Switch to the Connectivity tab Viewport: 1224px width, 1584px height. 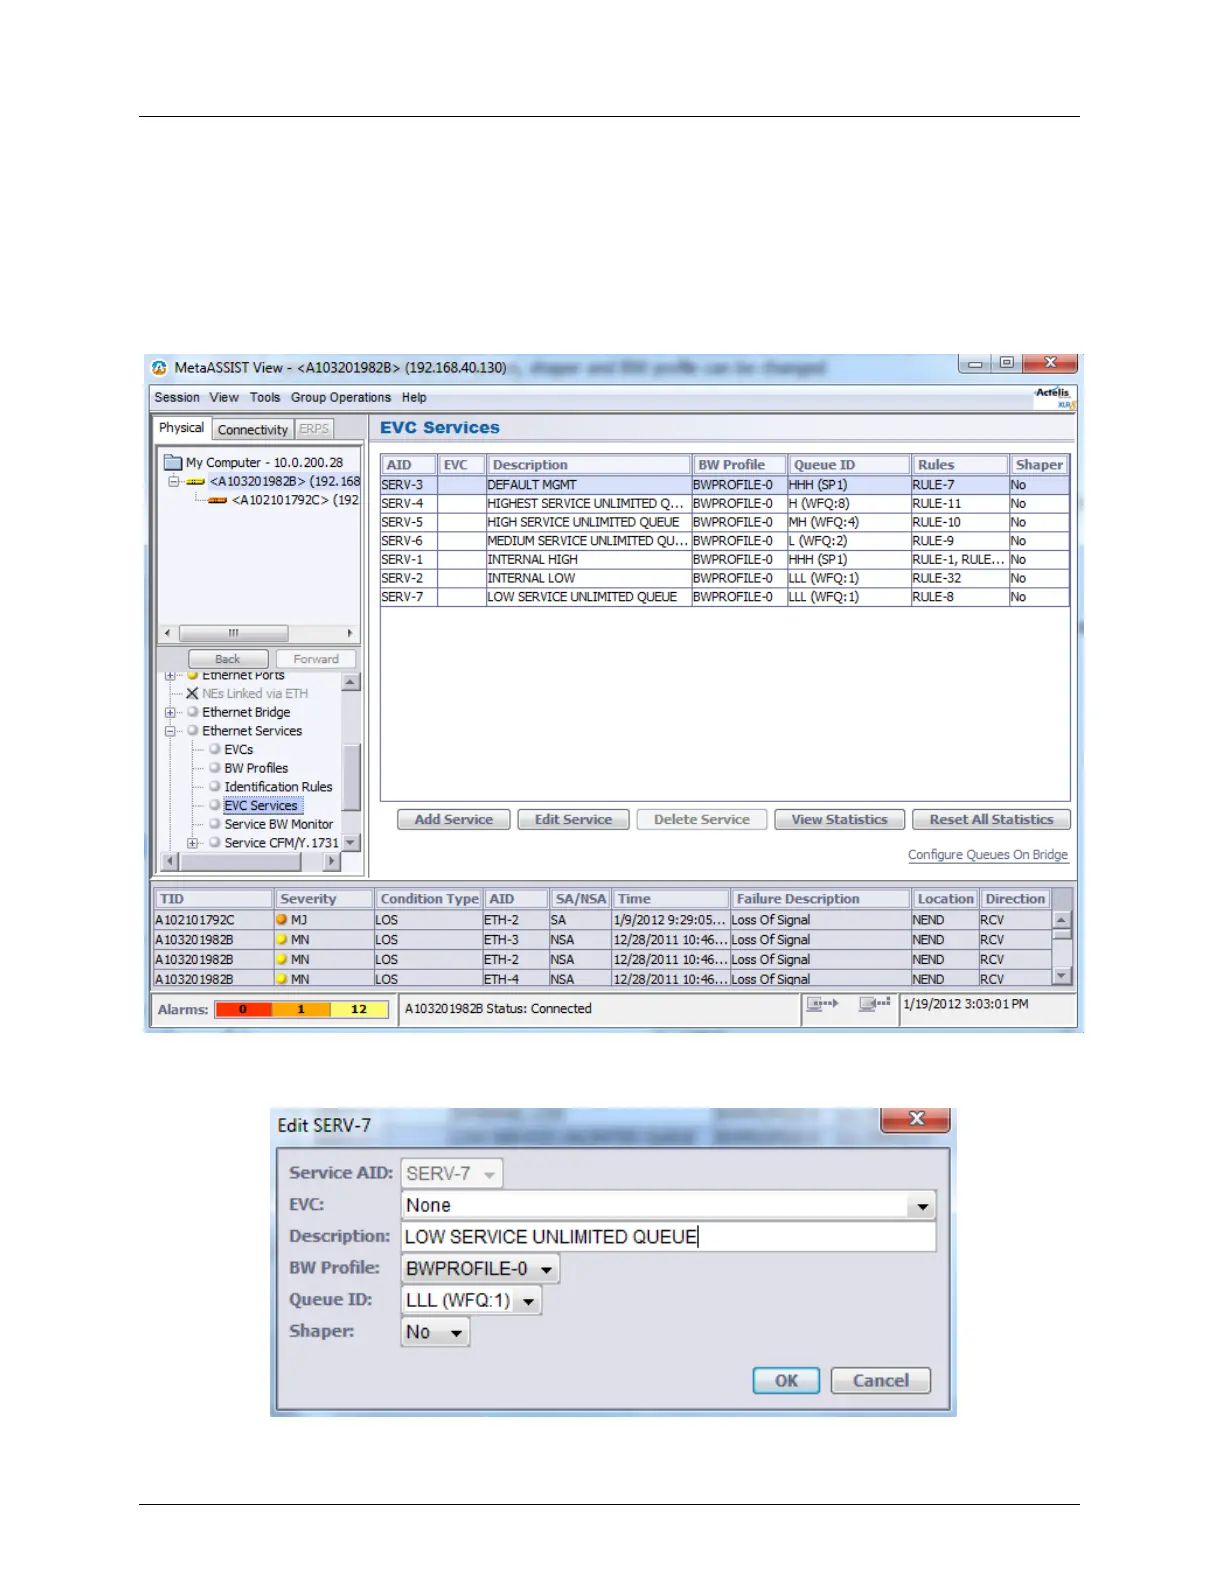tap(253, 430)
